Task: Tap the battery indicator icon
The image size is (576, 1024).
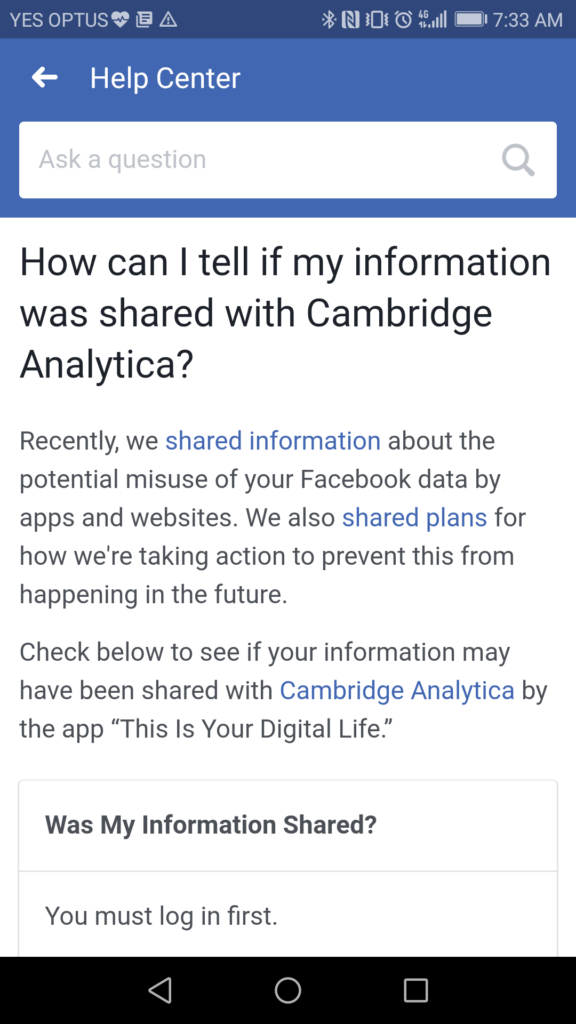Action: (x=470, y=20)
